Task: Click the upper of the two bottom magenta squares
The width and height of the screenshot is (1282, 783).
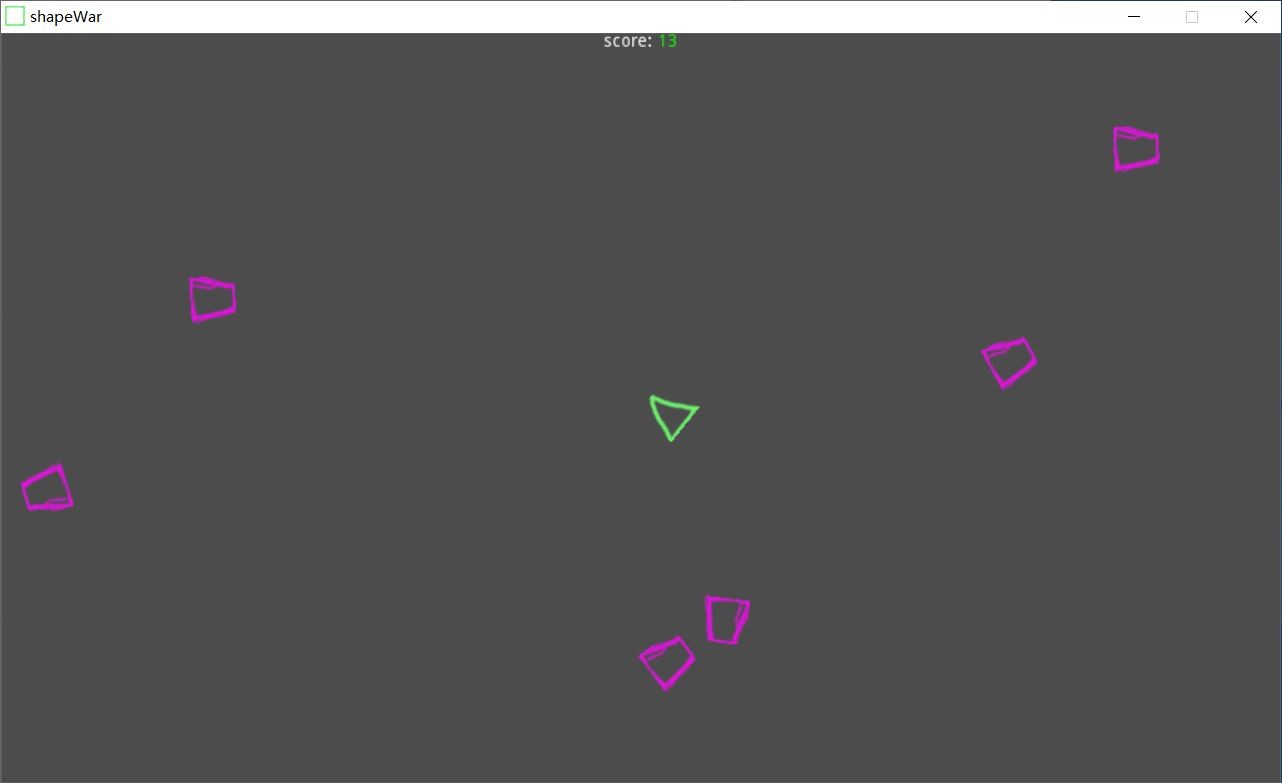Action: (x=727, y=620)
